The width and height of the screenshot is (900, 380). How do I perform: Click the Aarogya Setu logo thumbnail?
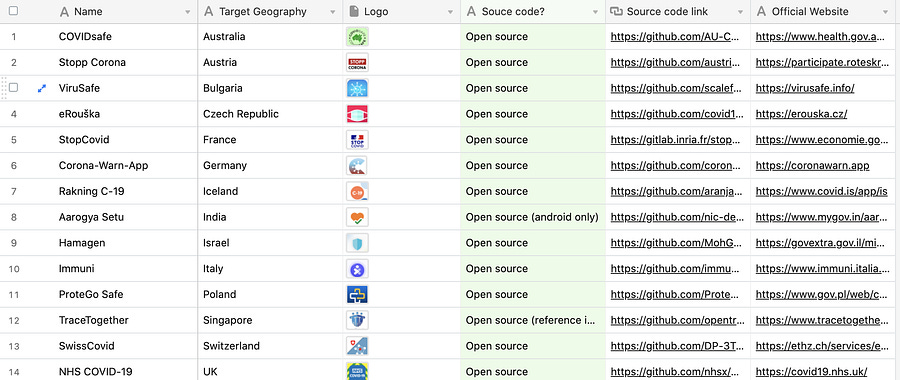click(357, 218)
